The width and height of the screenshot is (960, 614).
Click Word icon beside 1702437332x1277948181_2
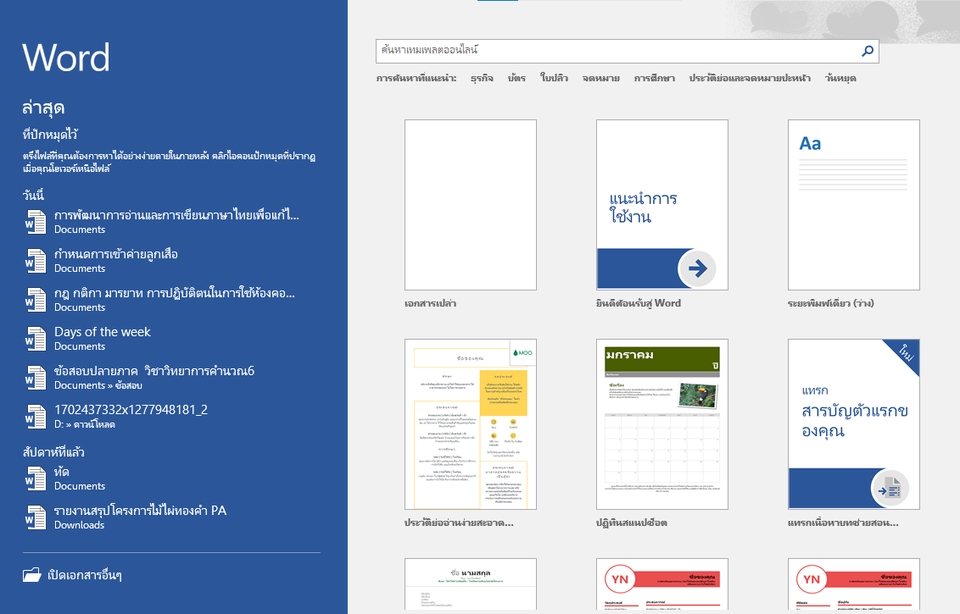[35, 417]
